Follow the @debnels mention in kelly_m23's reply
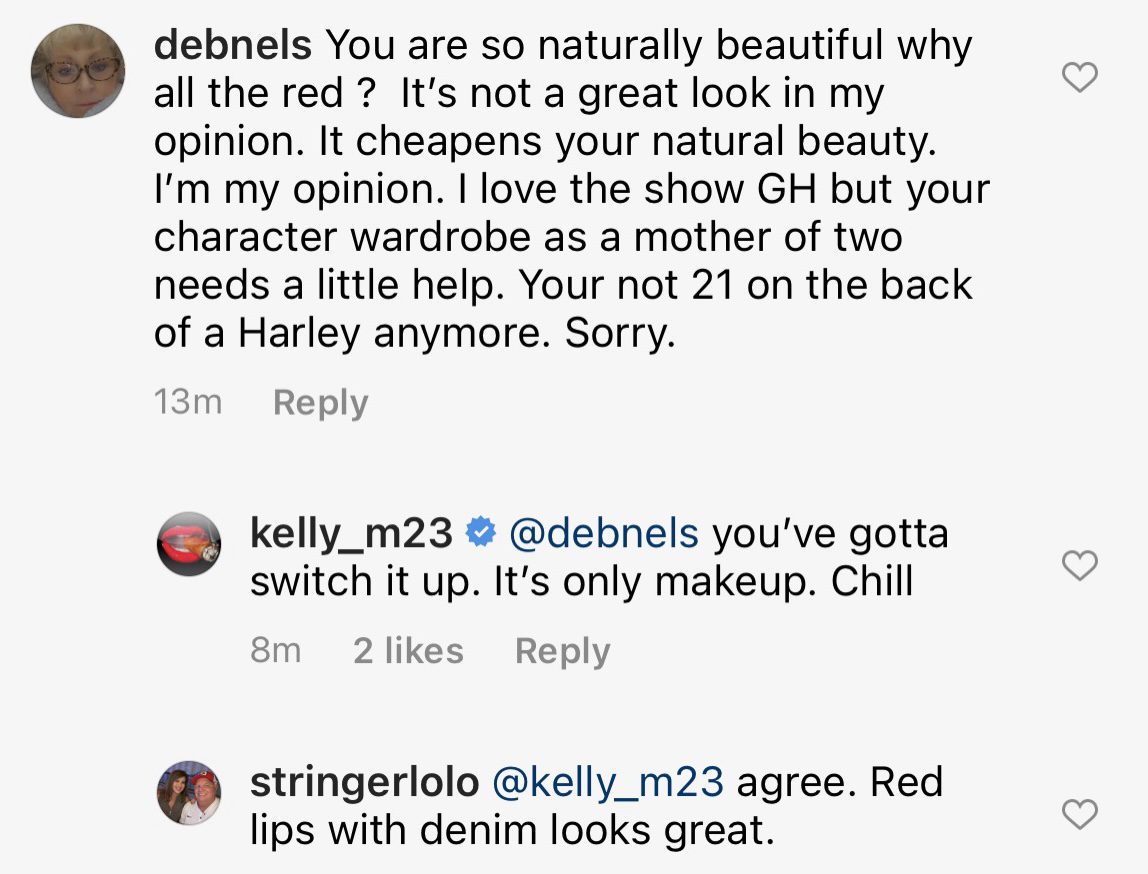Screen dimensions: 1148x874 (603, 534)
